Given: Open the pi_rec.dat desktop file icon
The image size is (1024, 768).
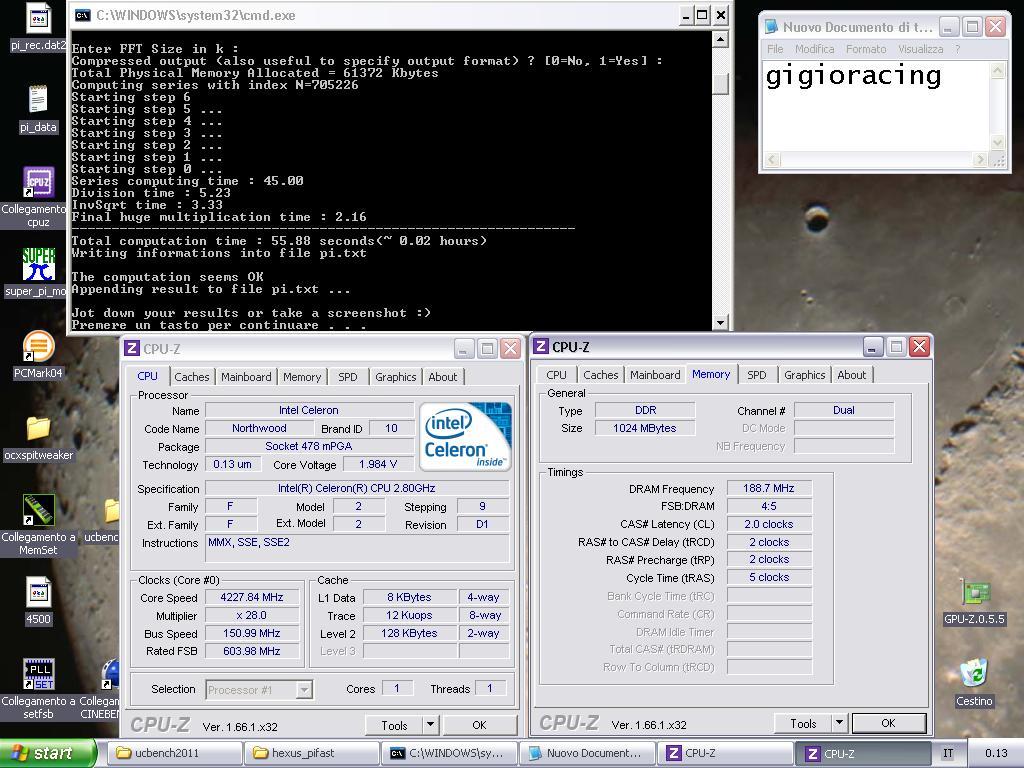Looking at the screenshot, I should point(39,19).
